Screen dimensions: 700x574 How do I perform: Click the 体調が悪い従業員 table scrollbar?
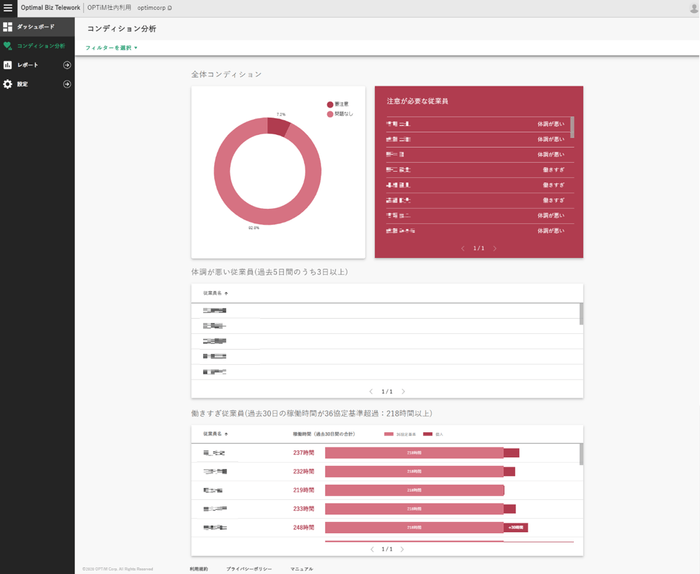(x=581, y=314)
